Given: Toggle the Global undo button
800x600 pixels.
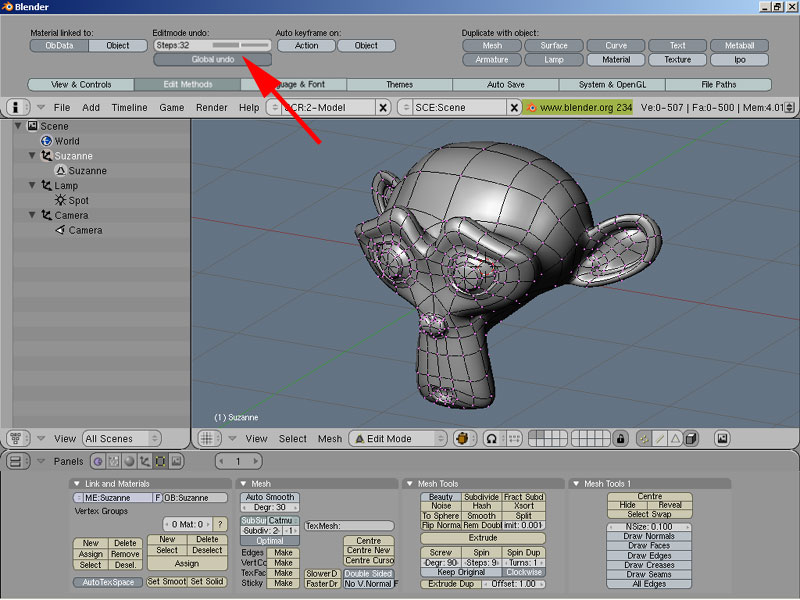Looking at the screenshot, I should (x=213, y=60).
